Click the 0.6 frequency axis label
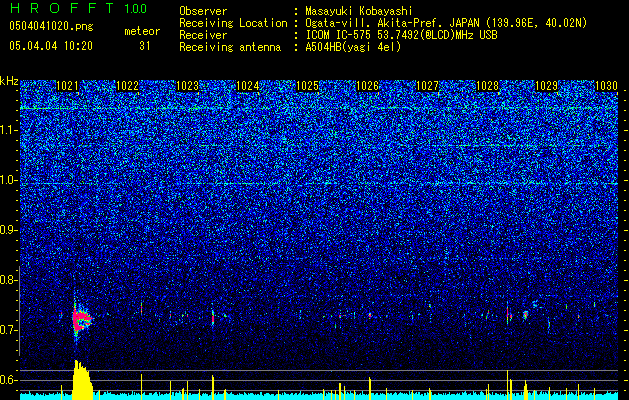 pos(8,380)
